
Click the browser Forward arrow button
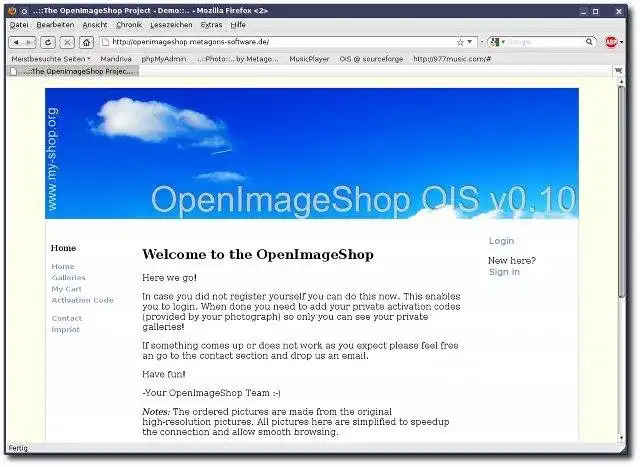[x=29, y=42]
